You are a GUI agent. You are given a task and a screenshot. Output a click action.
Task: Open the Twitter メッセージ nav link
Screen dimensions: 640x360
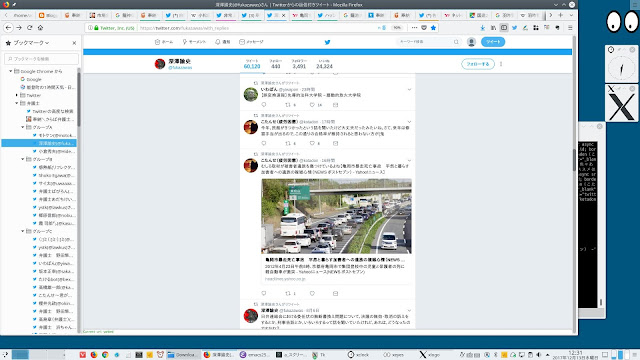[251, 42]
